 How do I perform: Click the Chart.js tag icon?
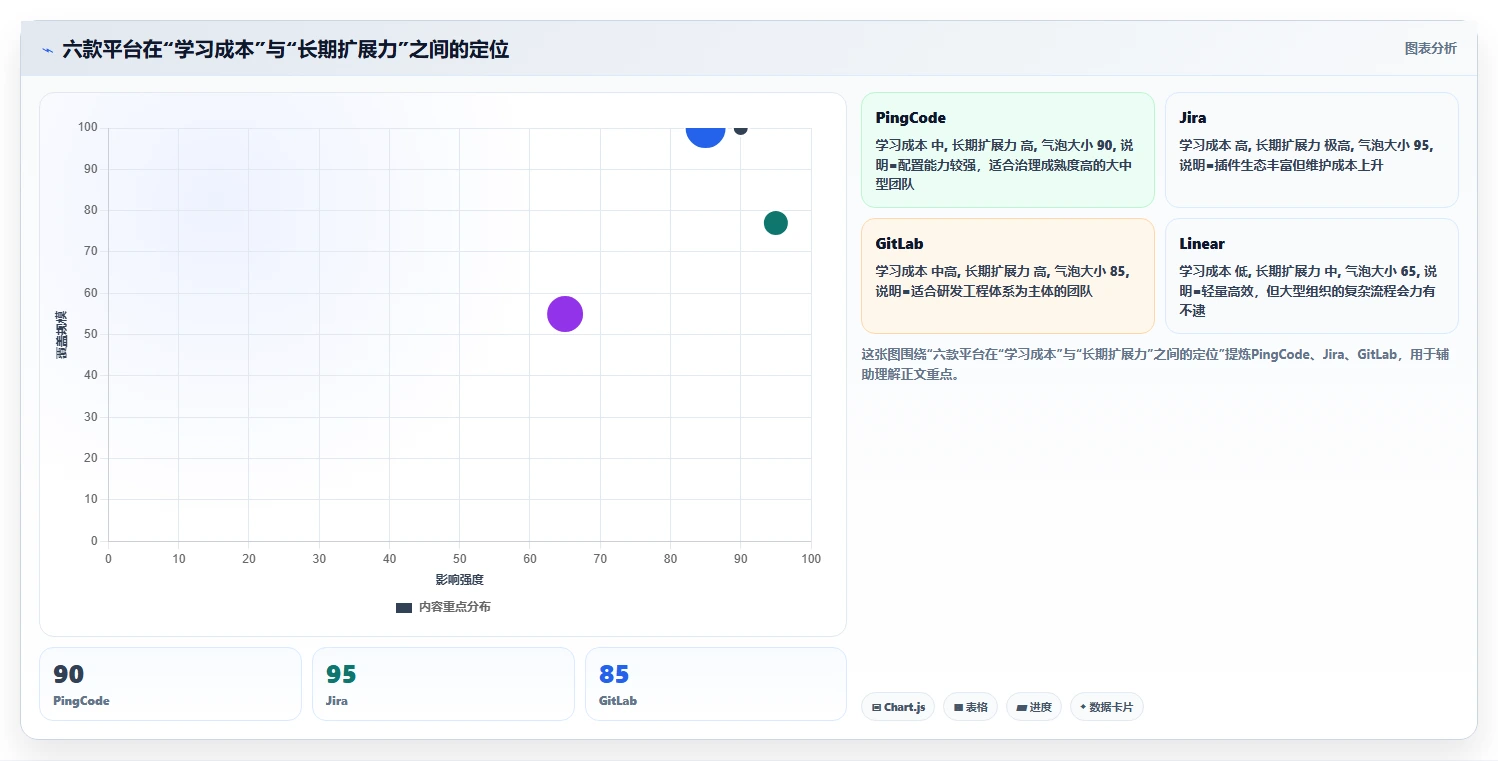(876, 707)
